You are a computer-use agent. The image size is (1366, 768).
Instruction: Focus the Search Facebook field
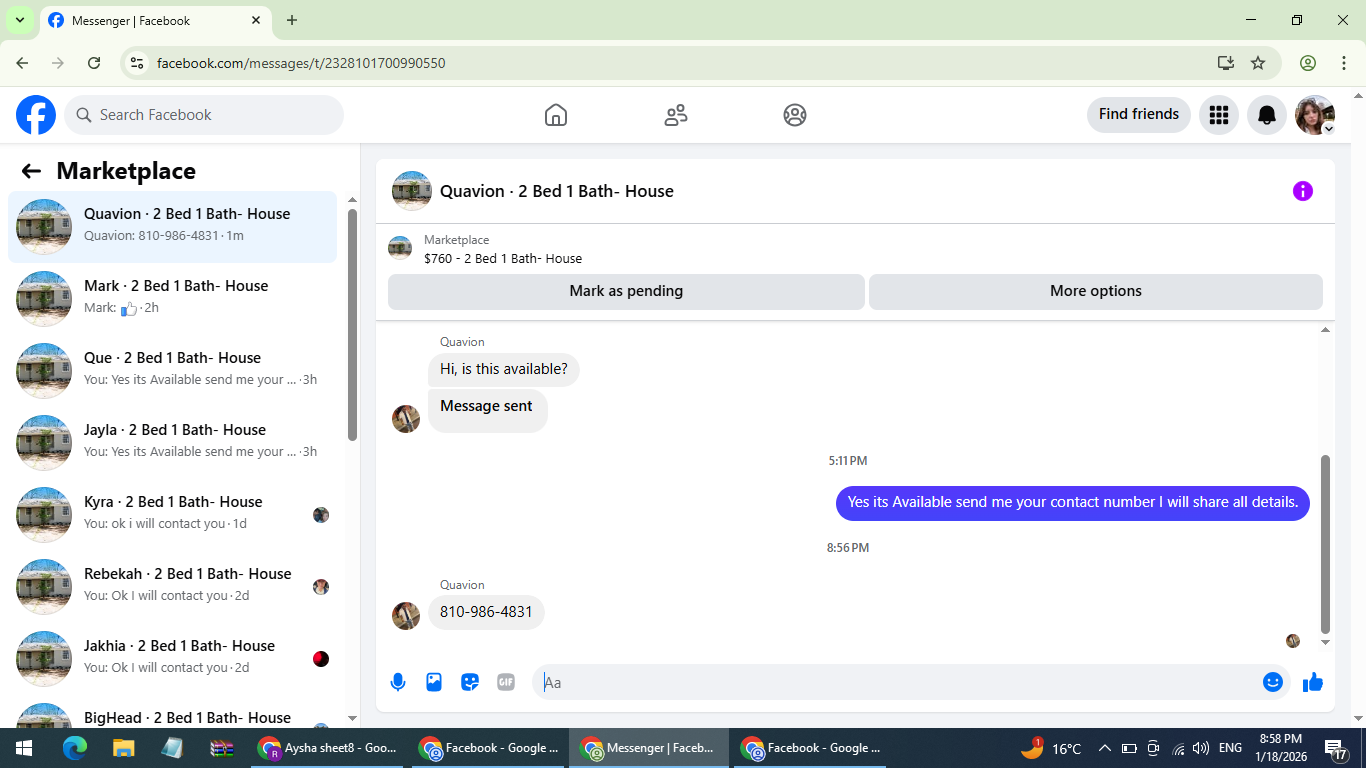(204, 115)
